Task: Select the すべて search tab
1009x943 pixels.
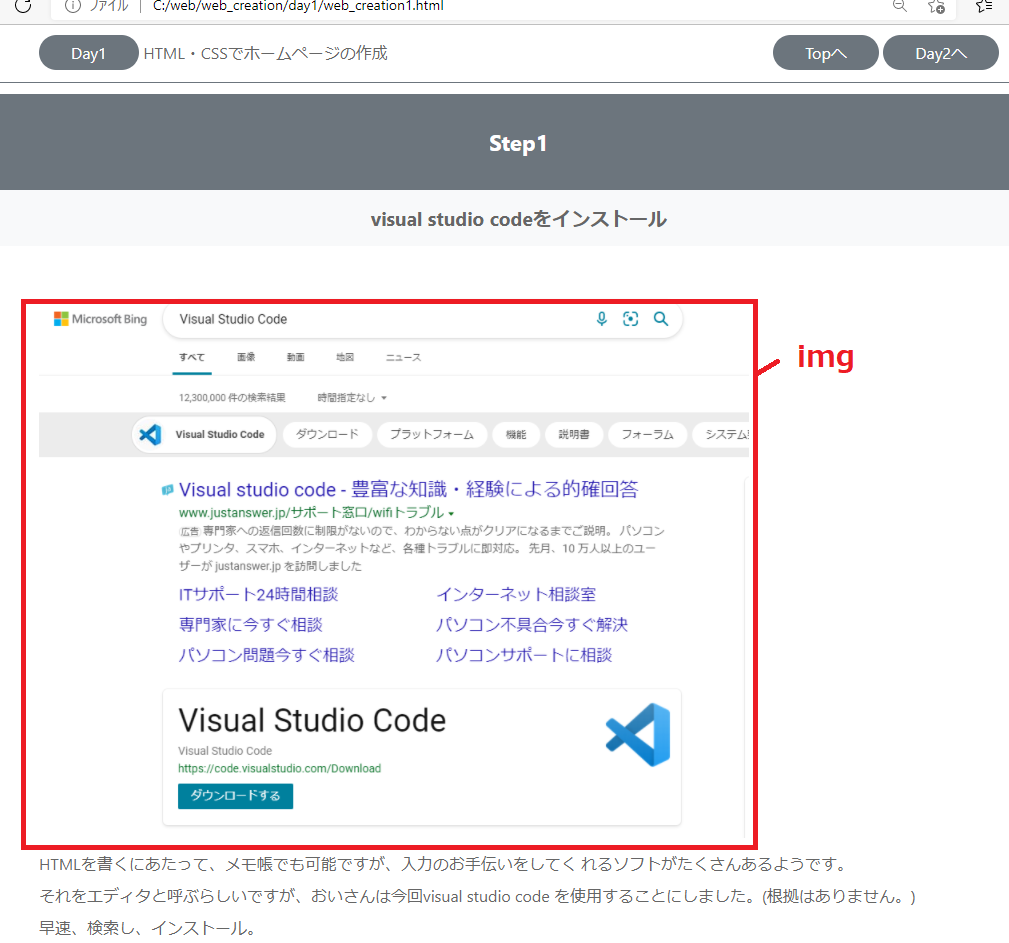Action: [x=192, y=357]
